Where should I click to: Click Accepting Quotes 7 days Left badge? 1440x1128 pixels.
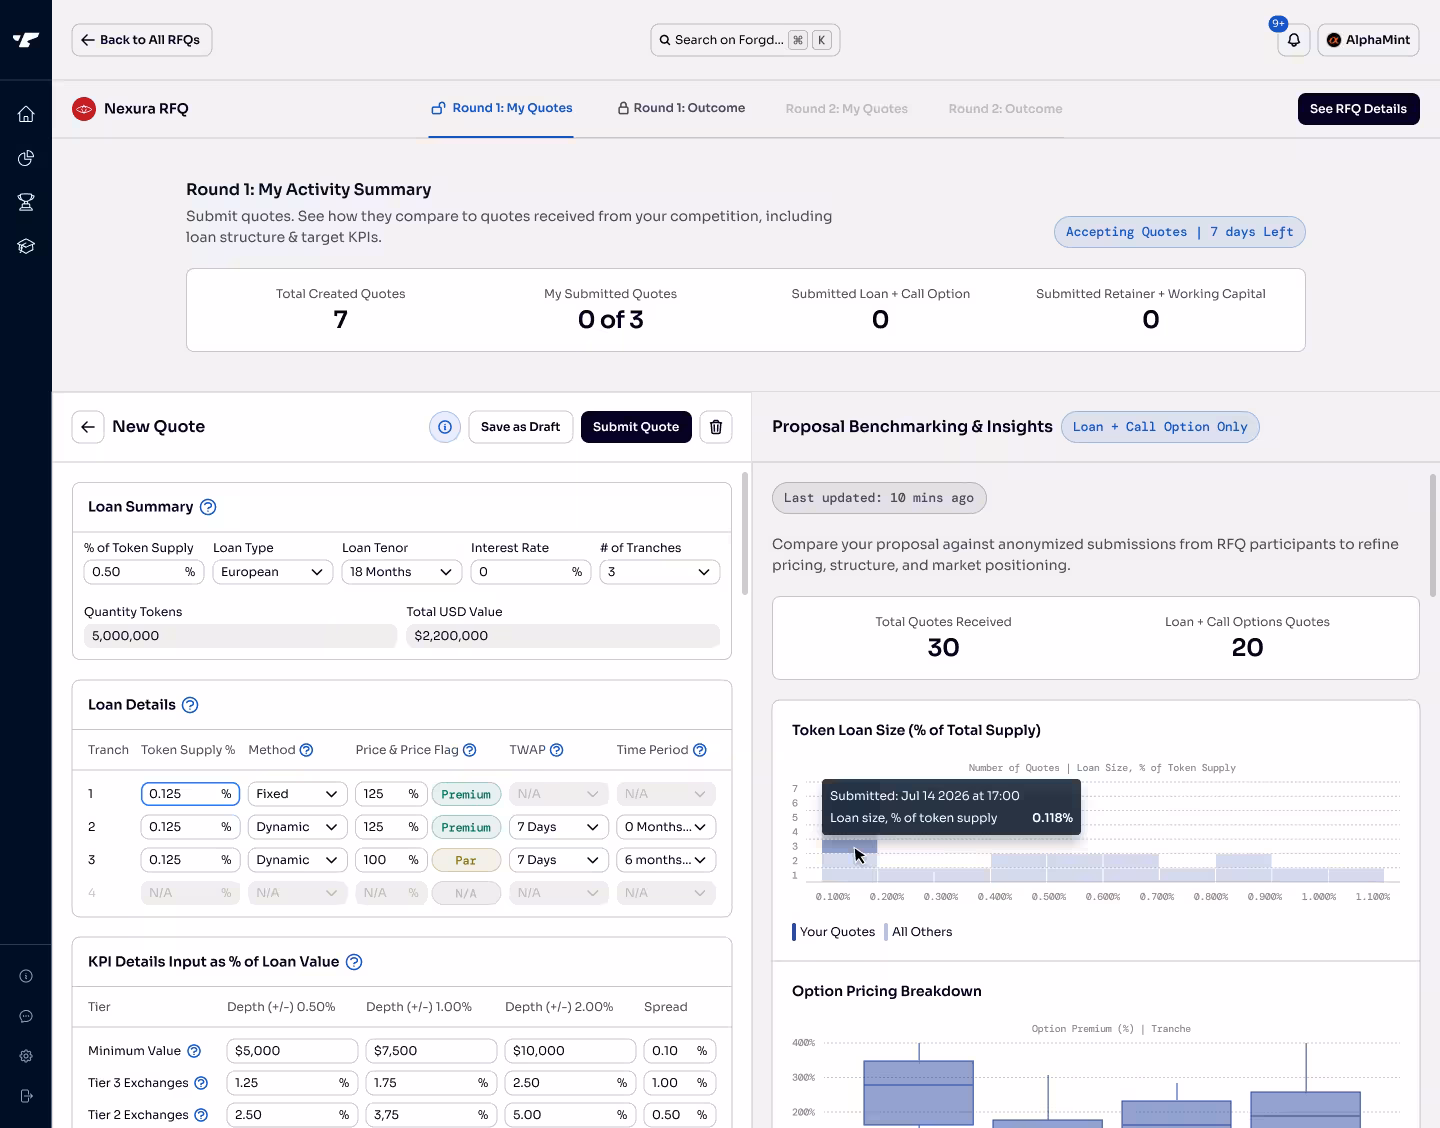coord(1179,232)
